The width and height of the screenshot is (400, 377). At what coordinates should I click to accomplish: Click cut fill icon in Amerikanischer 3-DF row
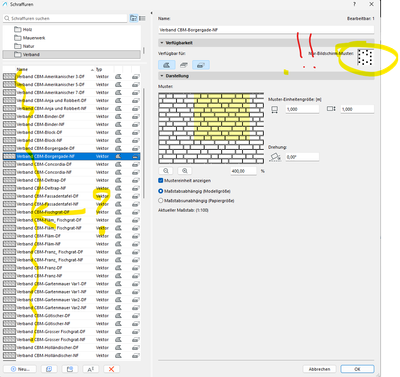coord(135,76)
